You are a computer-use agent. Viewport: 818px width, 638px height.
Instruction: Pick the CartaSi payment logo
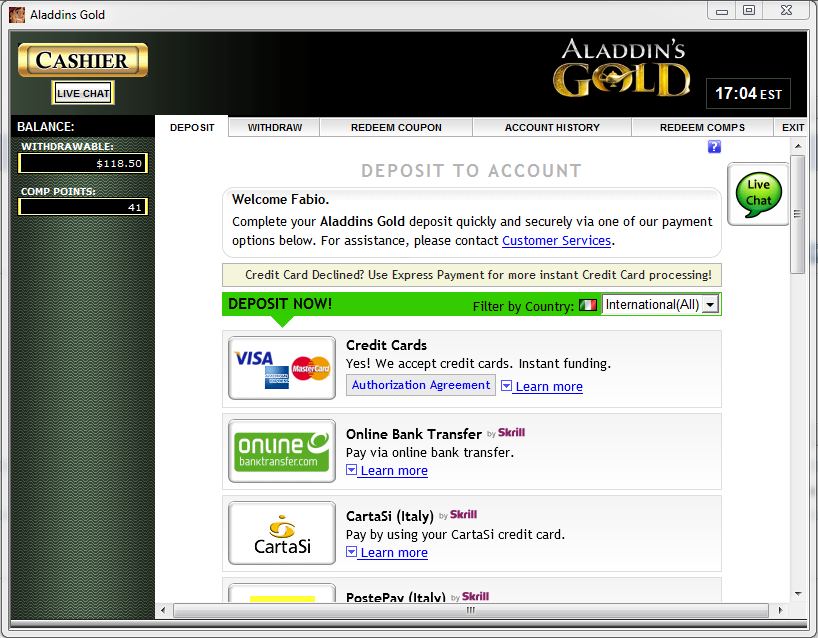[x=282, y=533]
